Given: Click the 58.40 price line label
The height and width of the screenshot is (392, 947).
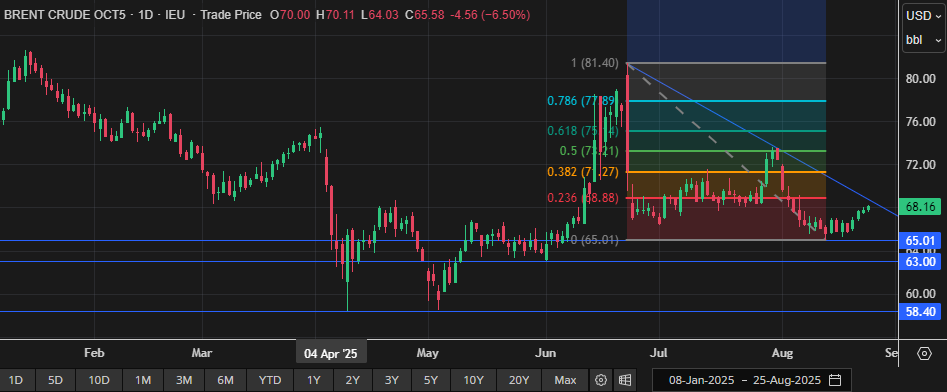Looking at the screenshot, I should (x=920, y=312).
